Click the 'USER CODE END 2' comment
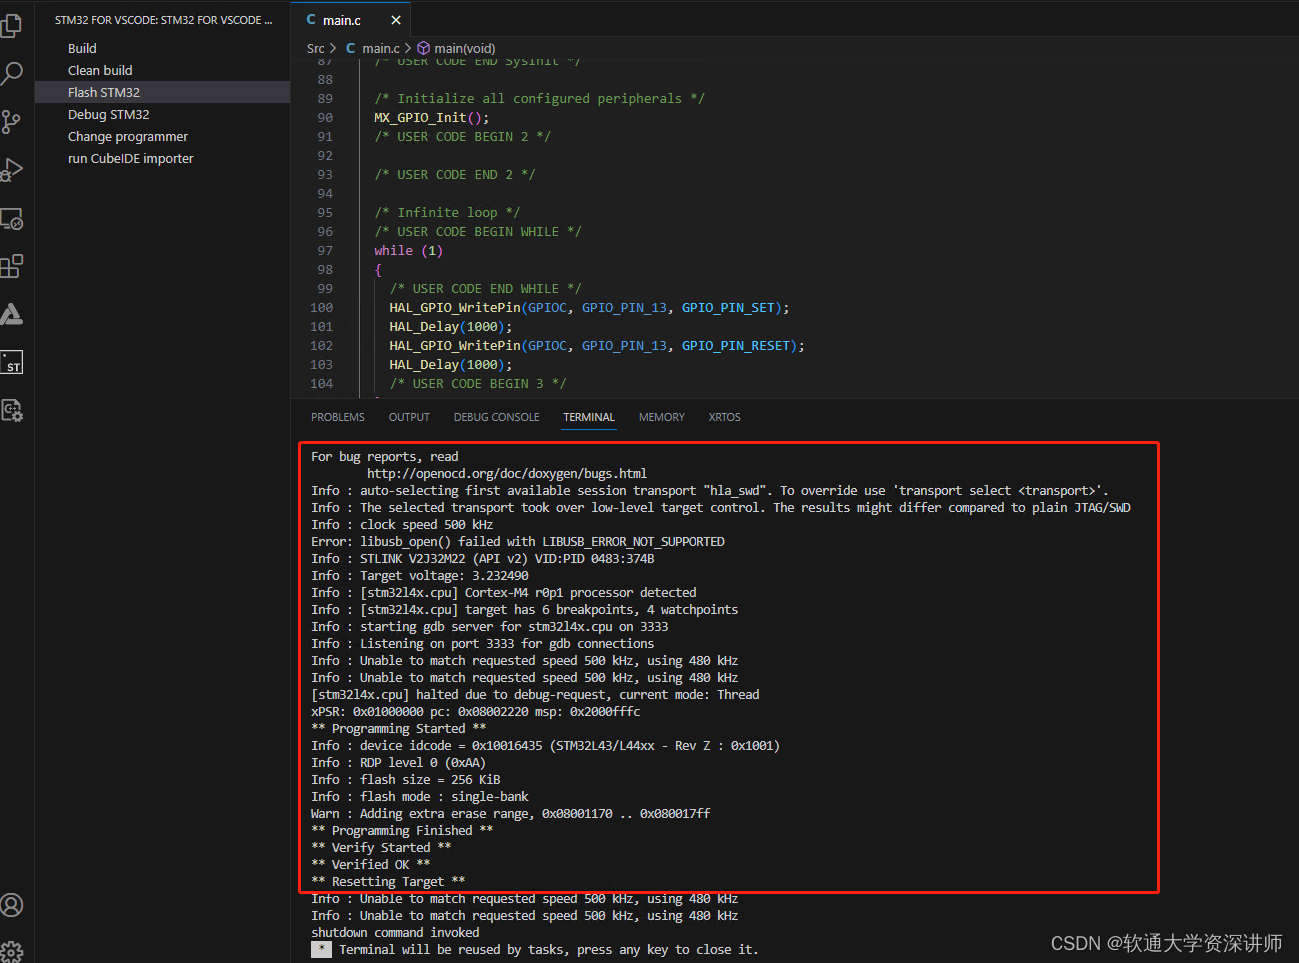1299x963 pixels. pos(455,175)
